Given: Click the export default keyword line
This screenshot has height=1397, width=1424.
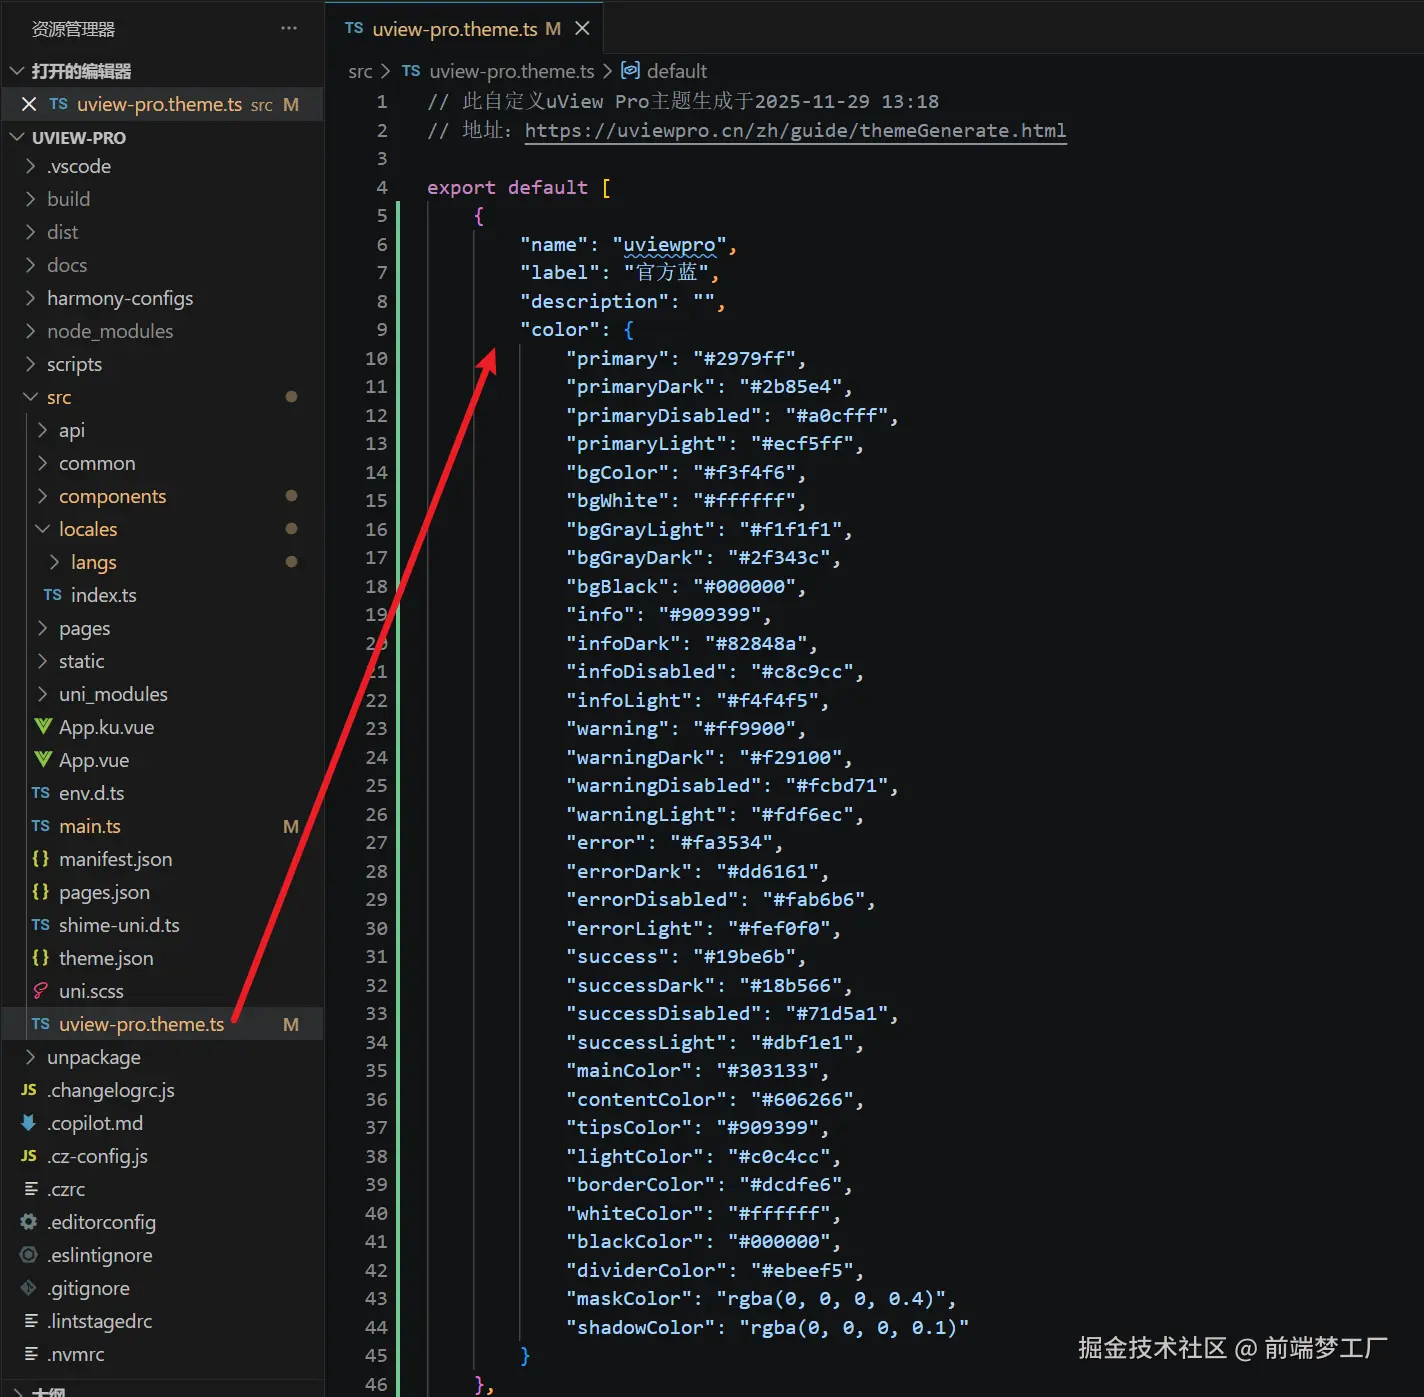Looking at the screenshot, I should [518, 187].
